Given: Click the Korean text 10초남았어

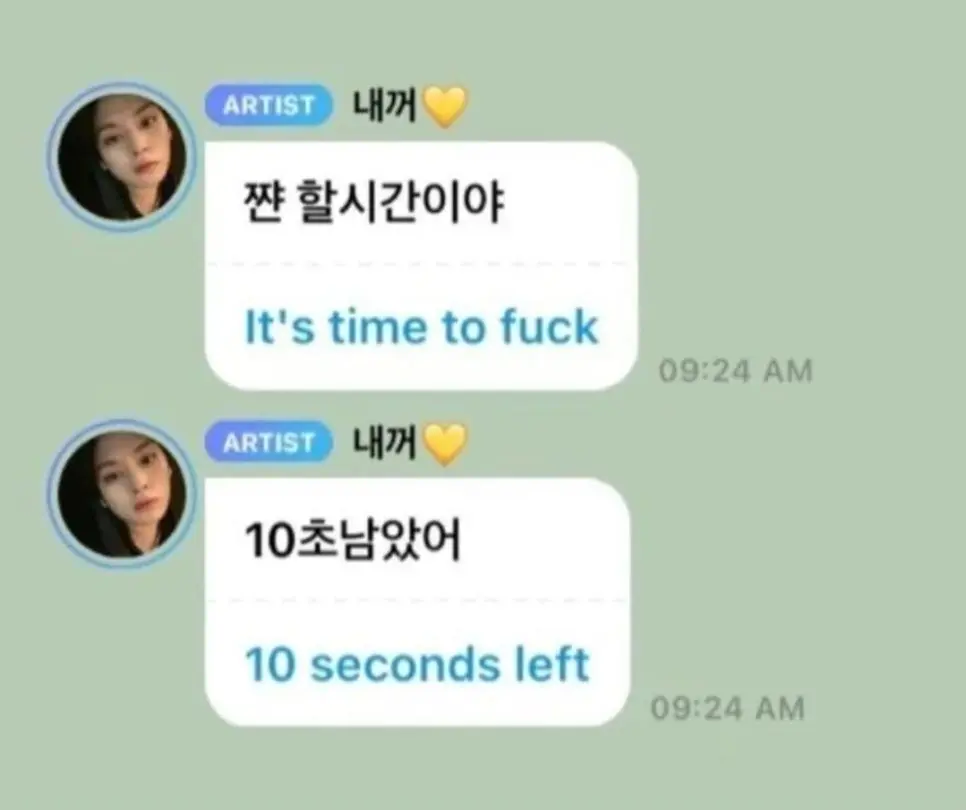Looking at the screenshot, I should click(x=352, y=540).
